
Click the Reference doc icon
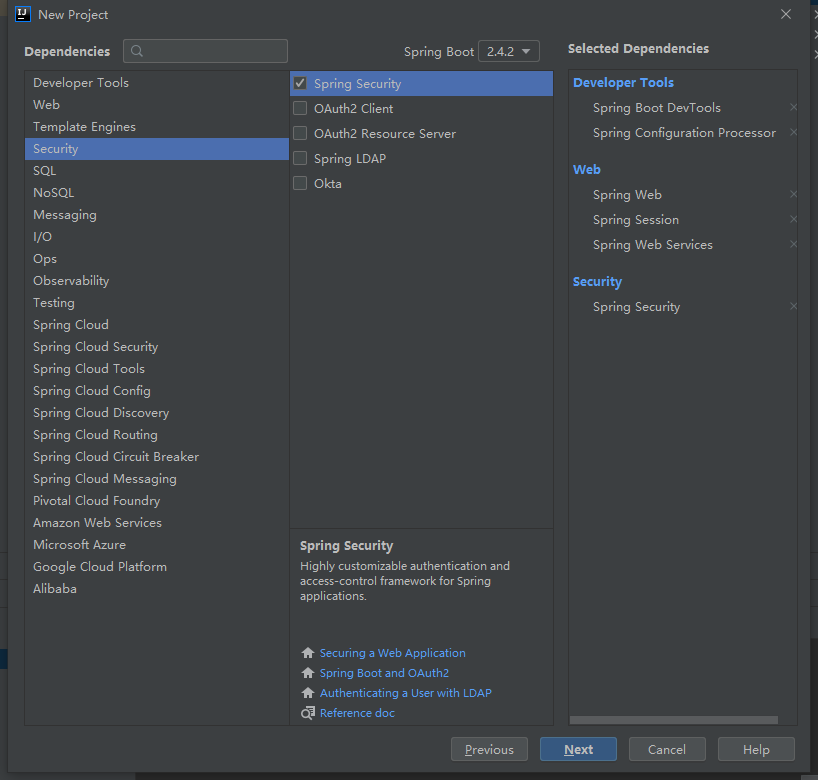pyautogui.click(x=308, y=713)
